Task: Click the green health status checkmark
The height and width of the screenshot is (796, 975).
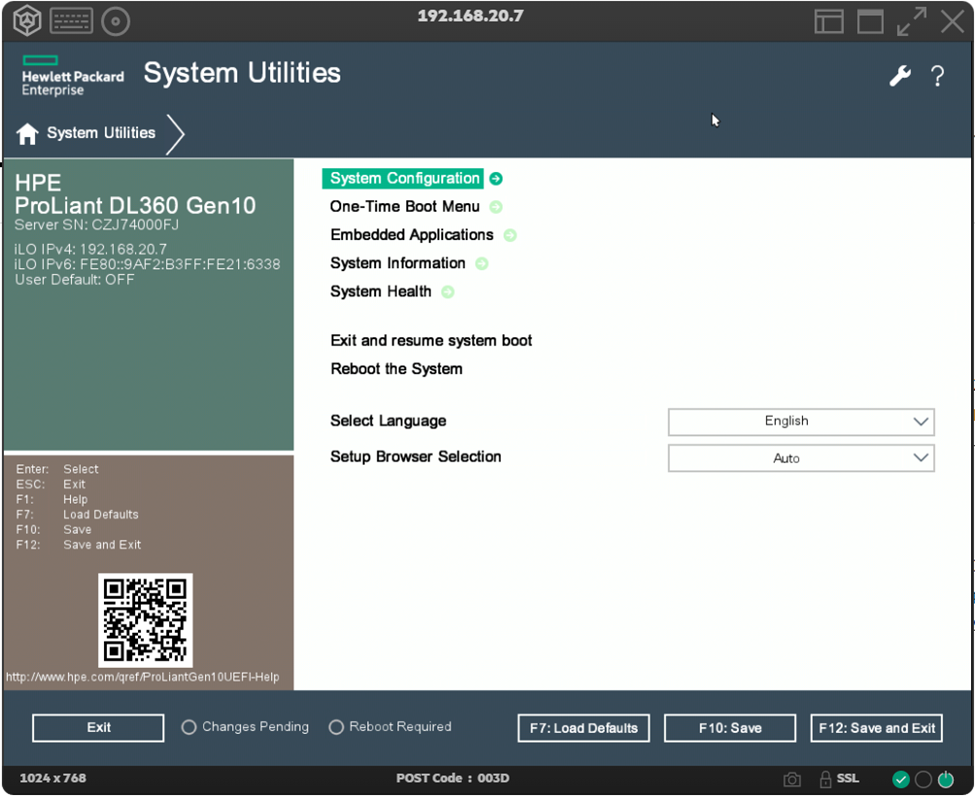Action: click(x=901, y=779)
